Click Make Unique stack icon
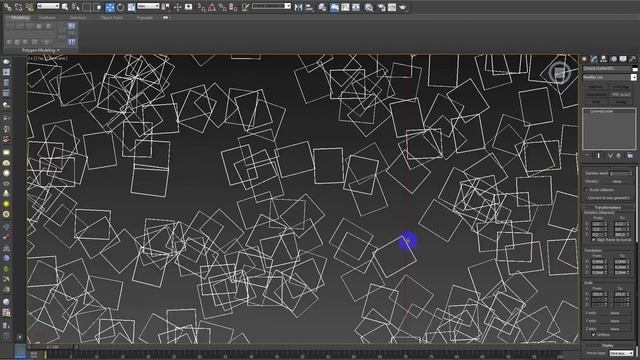The image size is (640, 360). click(610, 156)
